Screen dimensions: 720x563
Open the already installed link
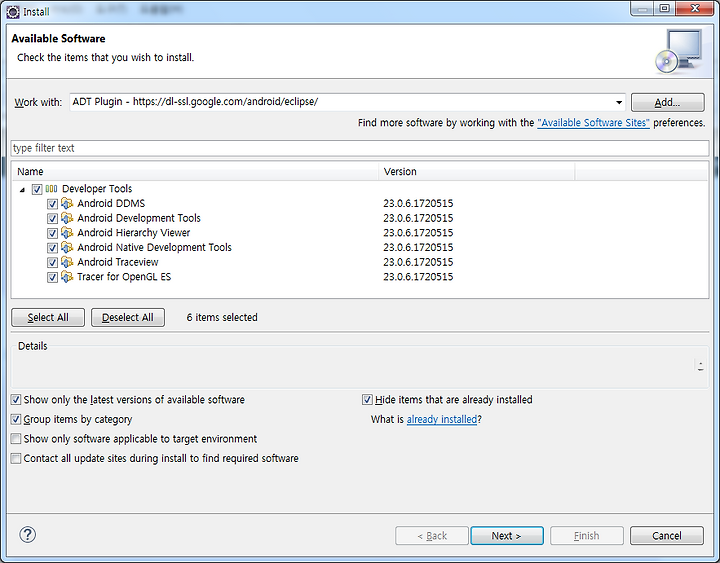[442, 419]
